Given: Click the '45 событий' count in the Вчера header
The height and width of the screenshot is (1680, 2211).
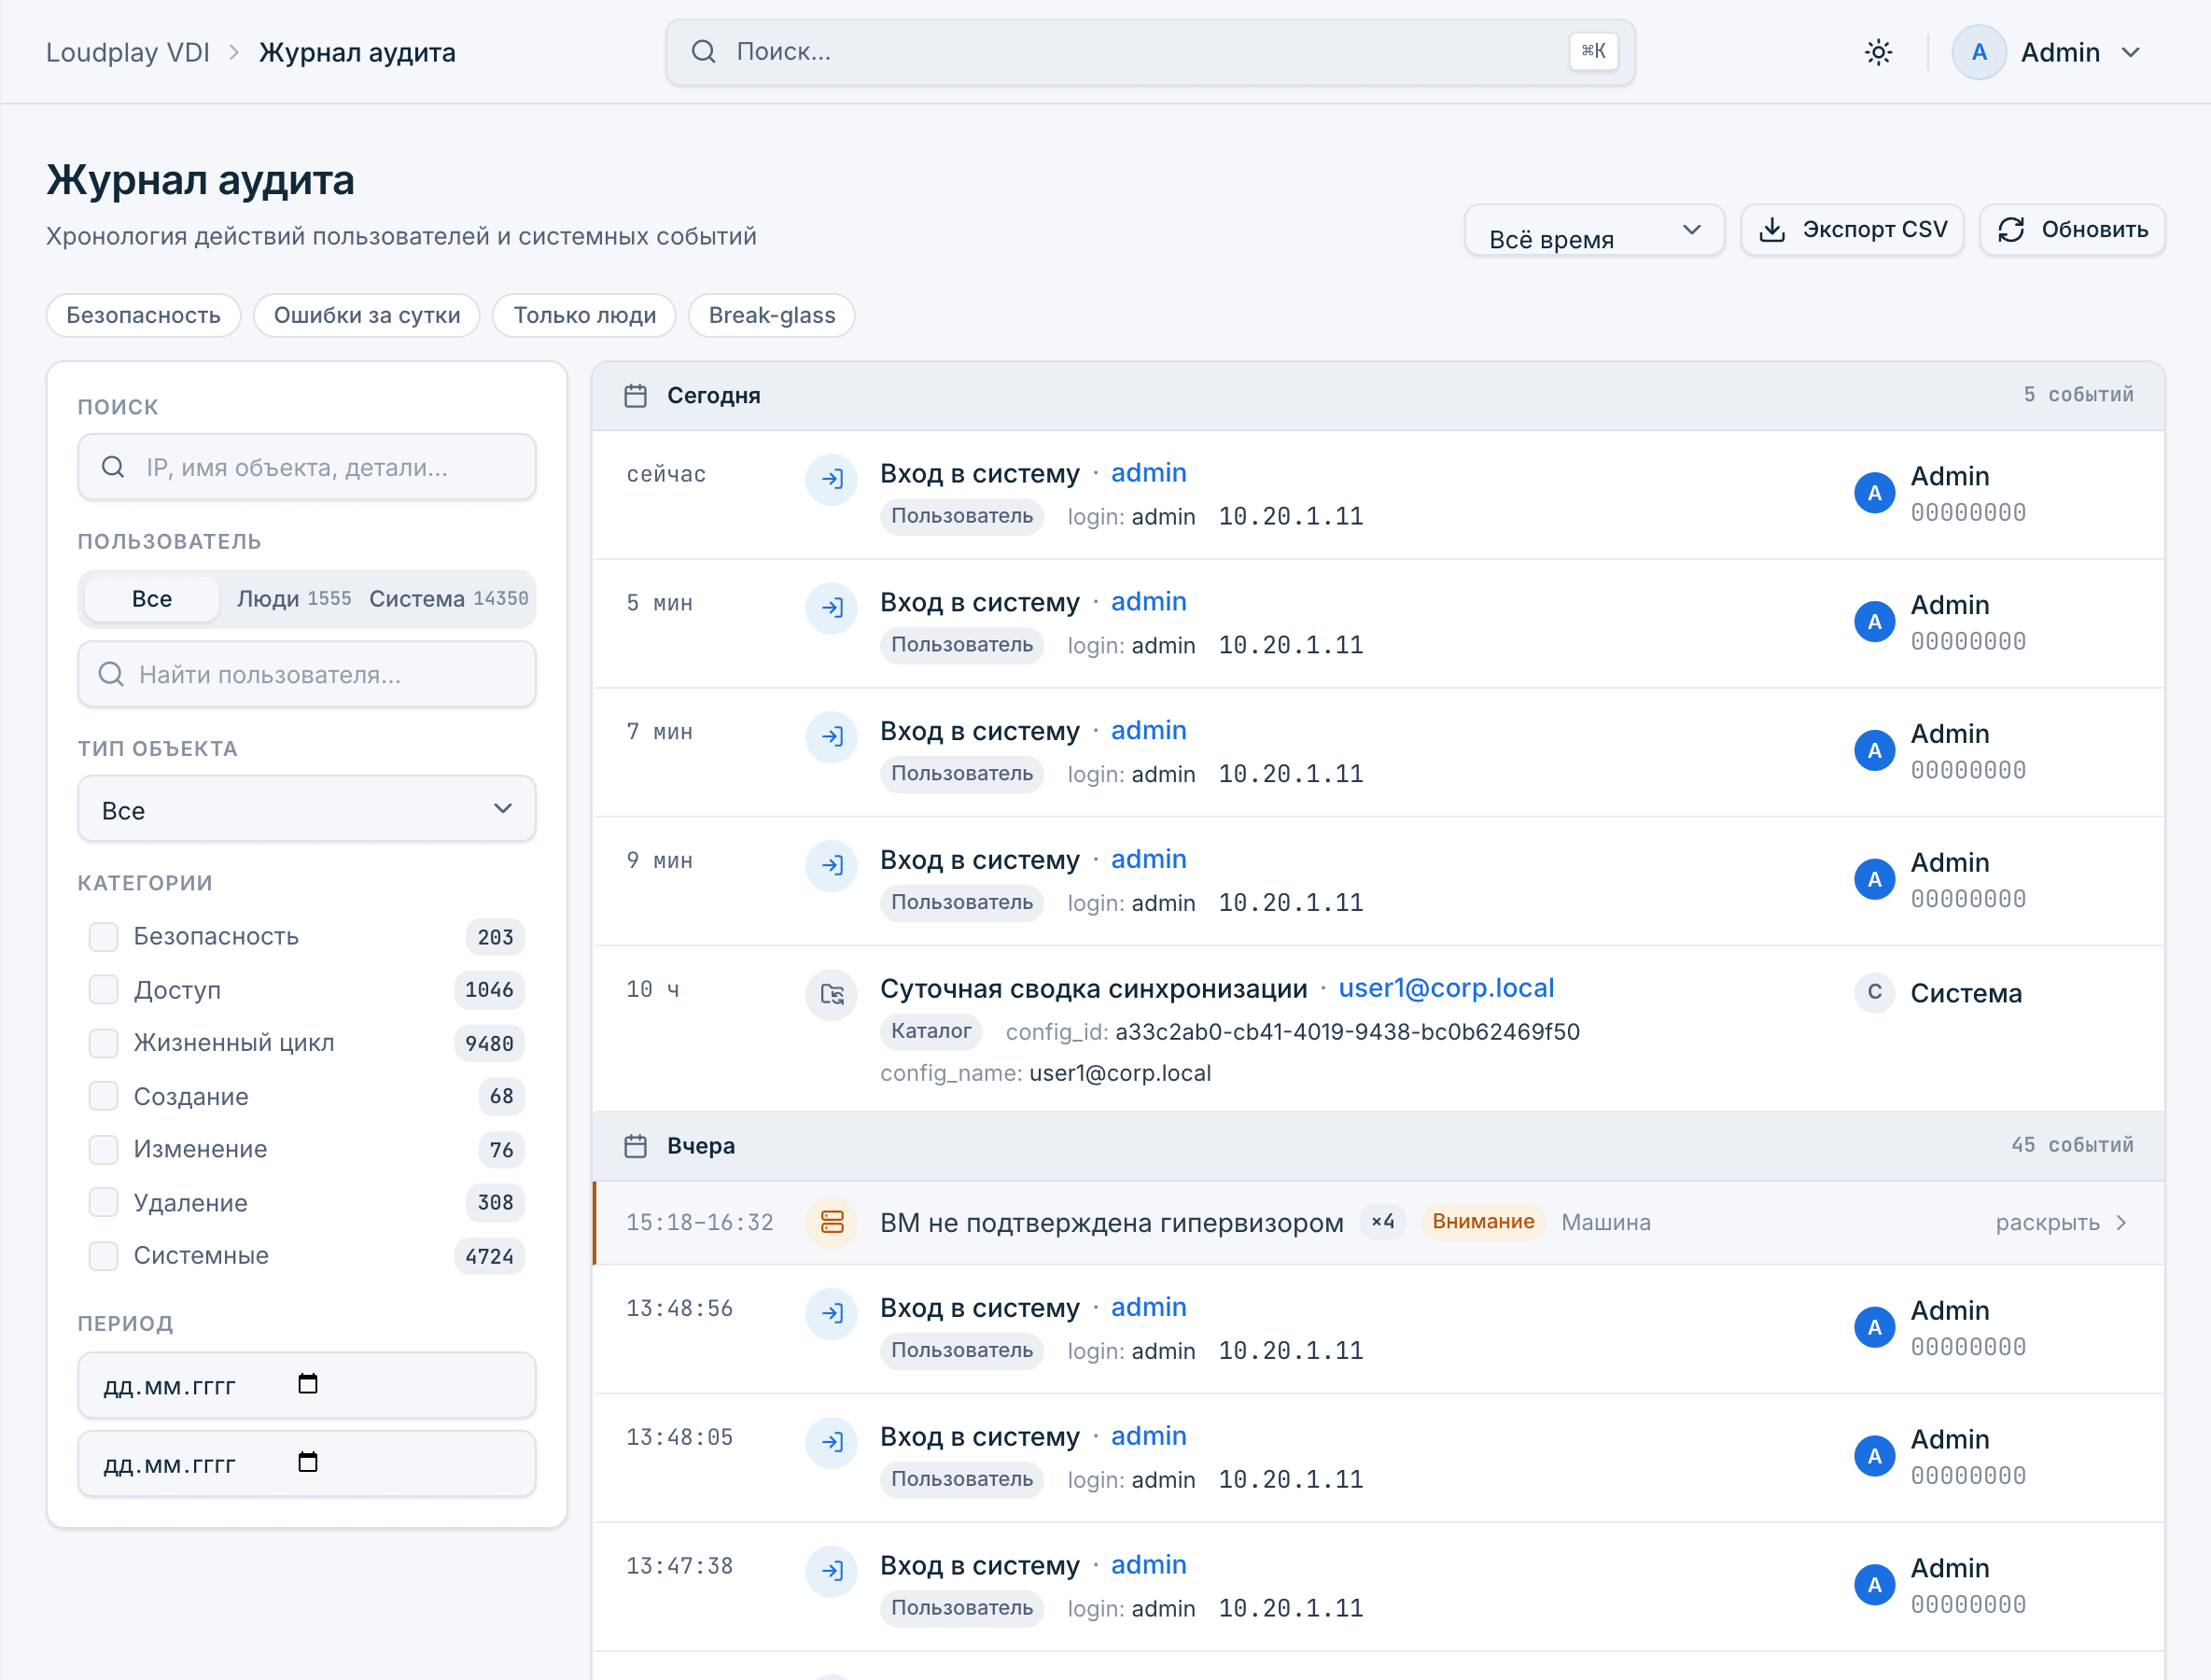Looking at the screenshot, I should coord(2072,1145).
